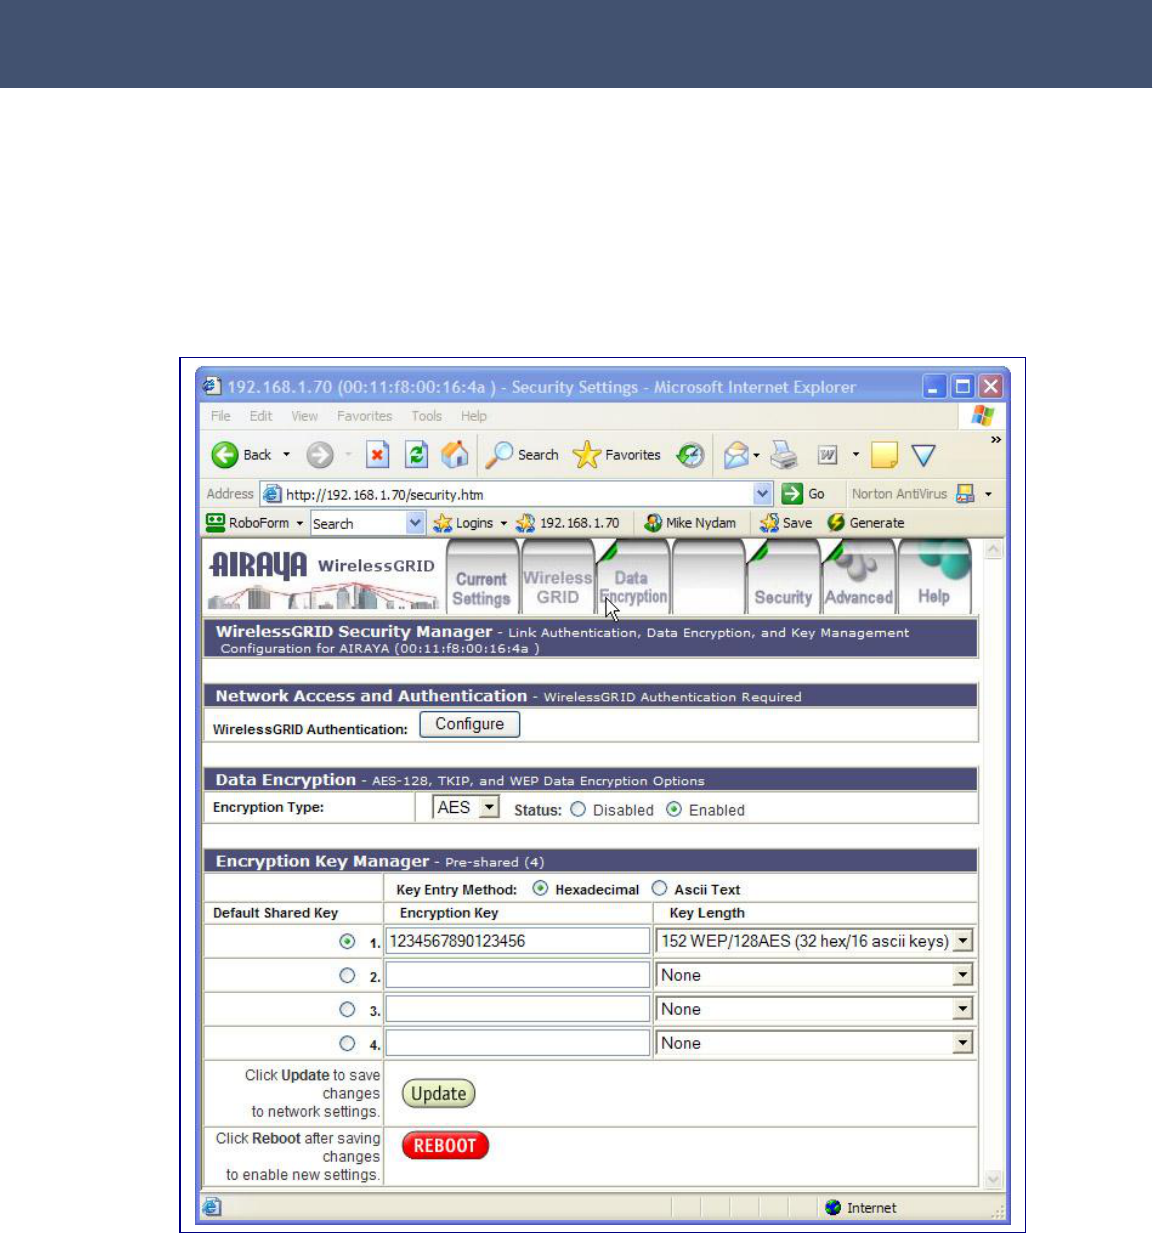This screenshot has width=1153, height=1233.
Task: Open the Help menu in menu bar
Action: click(474, 416)
